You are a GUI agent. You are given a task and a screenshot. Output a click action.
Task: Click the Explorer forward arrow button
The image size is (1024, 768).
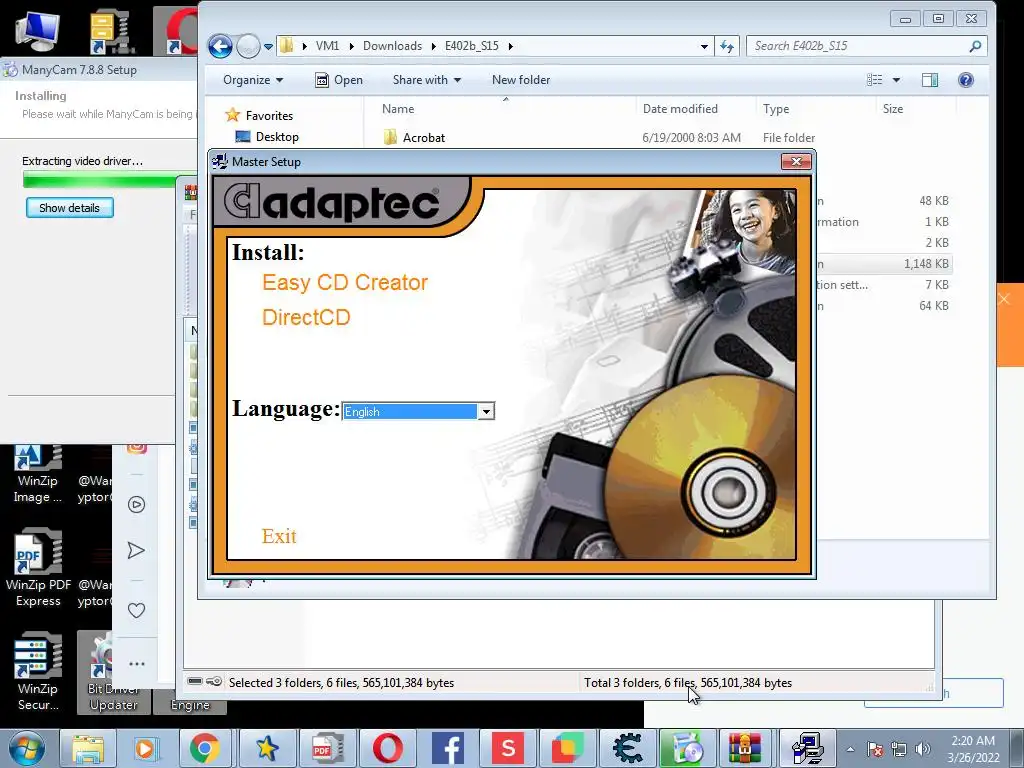tap(248, 46)
